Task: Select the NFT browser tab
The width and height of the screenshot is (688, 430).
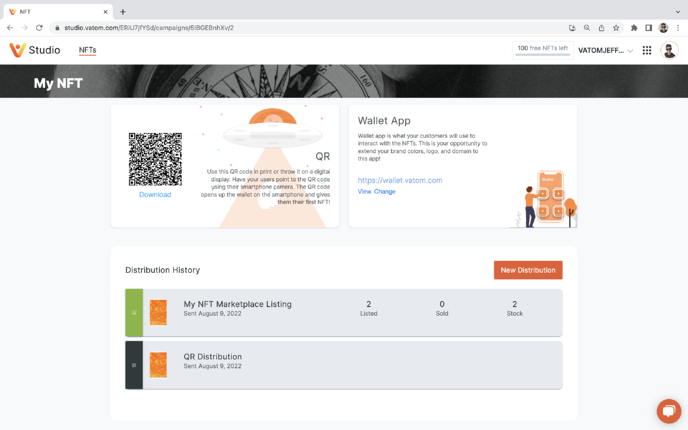Action: 58,12
